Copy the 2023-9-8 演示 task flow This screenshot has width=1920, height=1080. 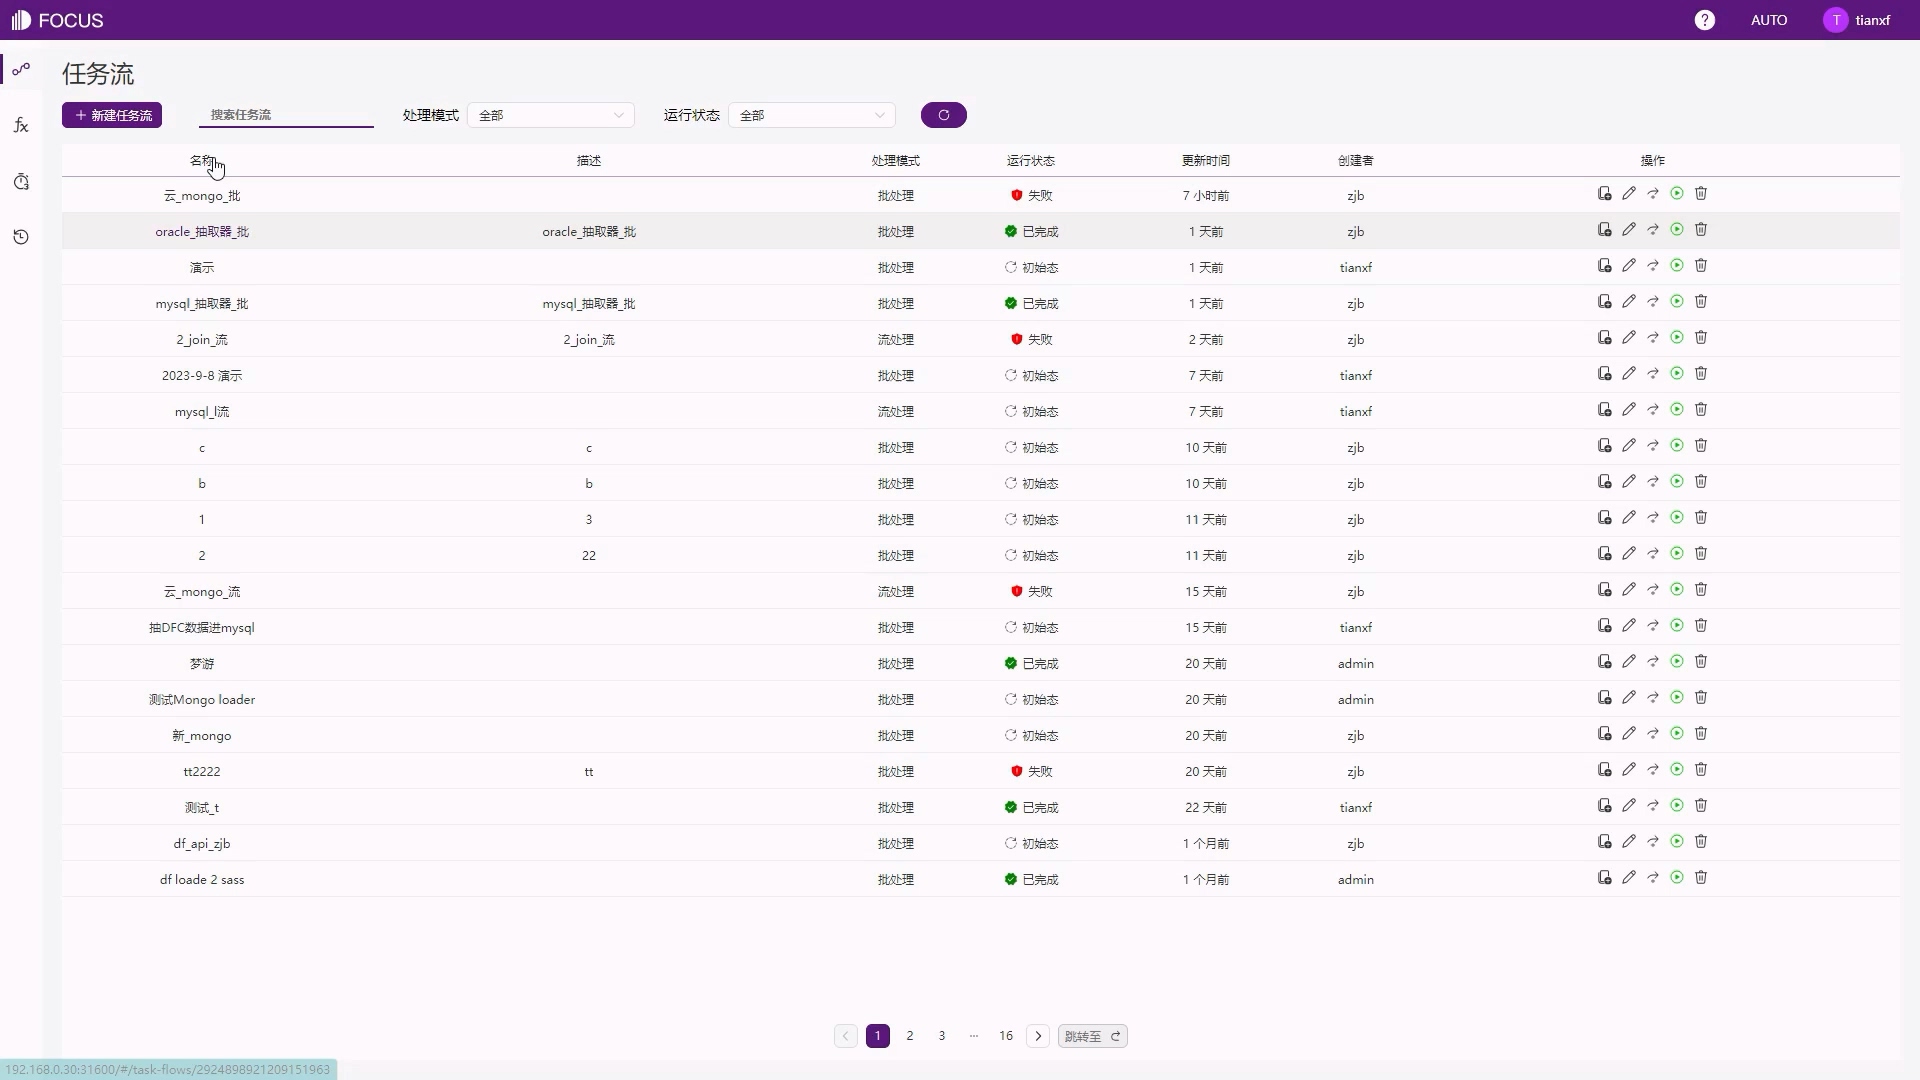1605,374
